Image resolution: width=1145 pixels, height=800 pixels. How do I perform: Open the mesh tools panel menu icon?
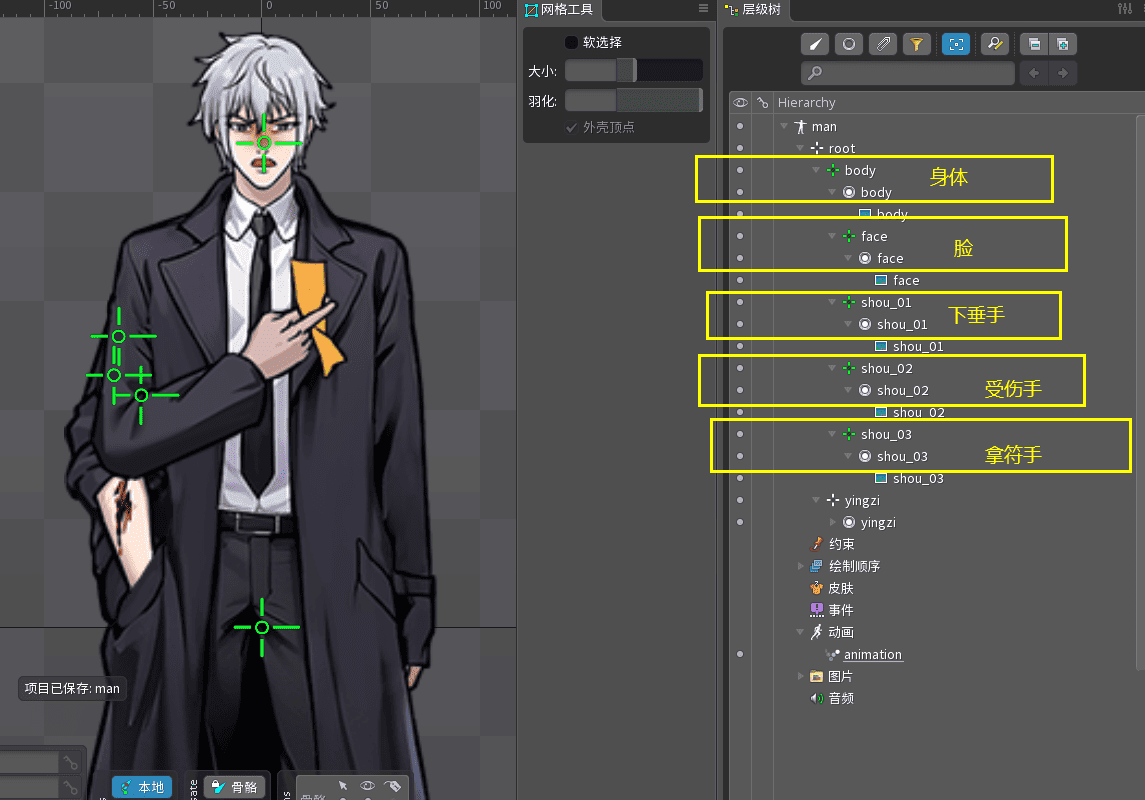coord(703,9)
